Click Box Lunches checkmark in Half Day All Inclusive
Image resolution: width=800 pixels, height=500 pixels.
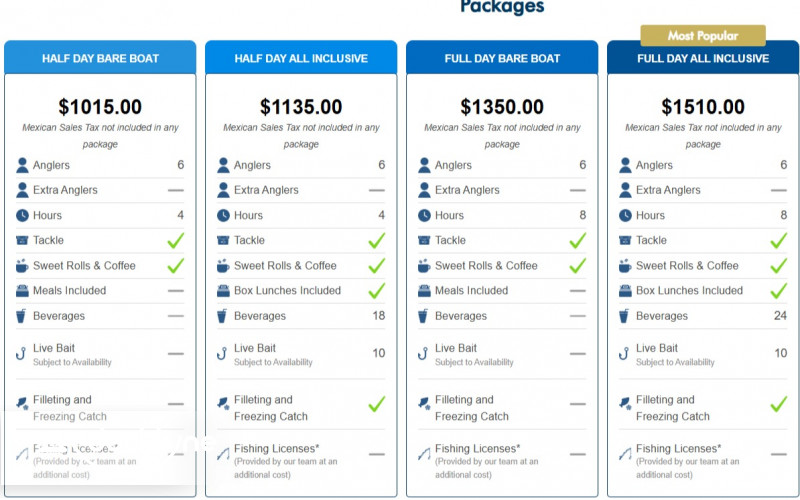(x=377, y=291)
